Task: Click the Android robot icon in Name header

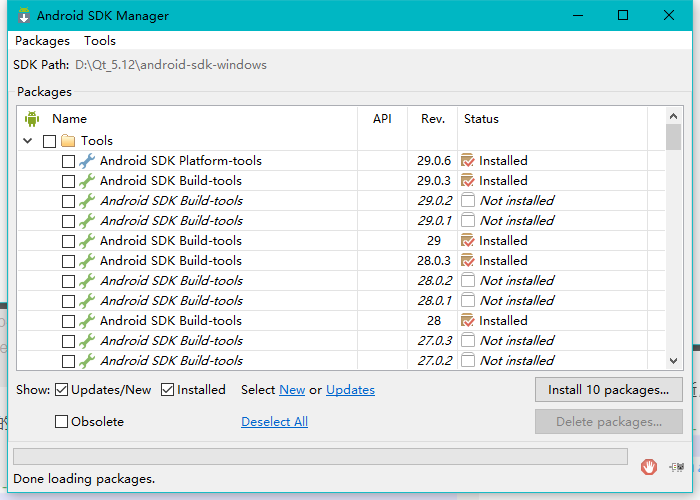Action: click(x=32, y=119)
